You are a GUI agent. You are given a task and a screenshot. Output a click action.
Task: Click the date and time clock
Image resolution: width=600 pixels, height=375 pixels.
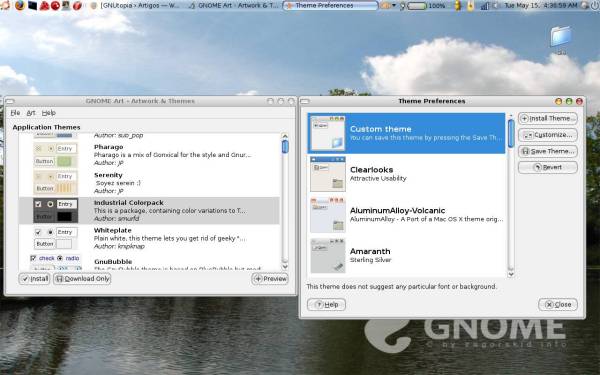tap(541, 6)
